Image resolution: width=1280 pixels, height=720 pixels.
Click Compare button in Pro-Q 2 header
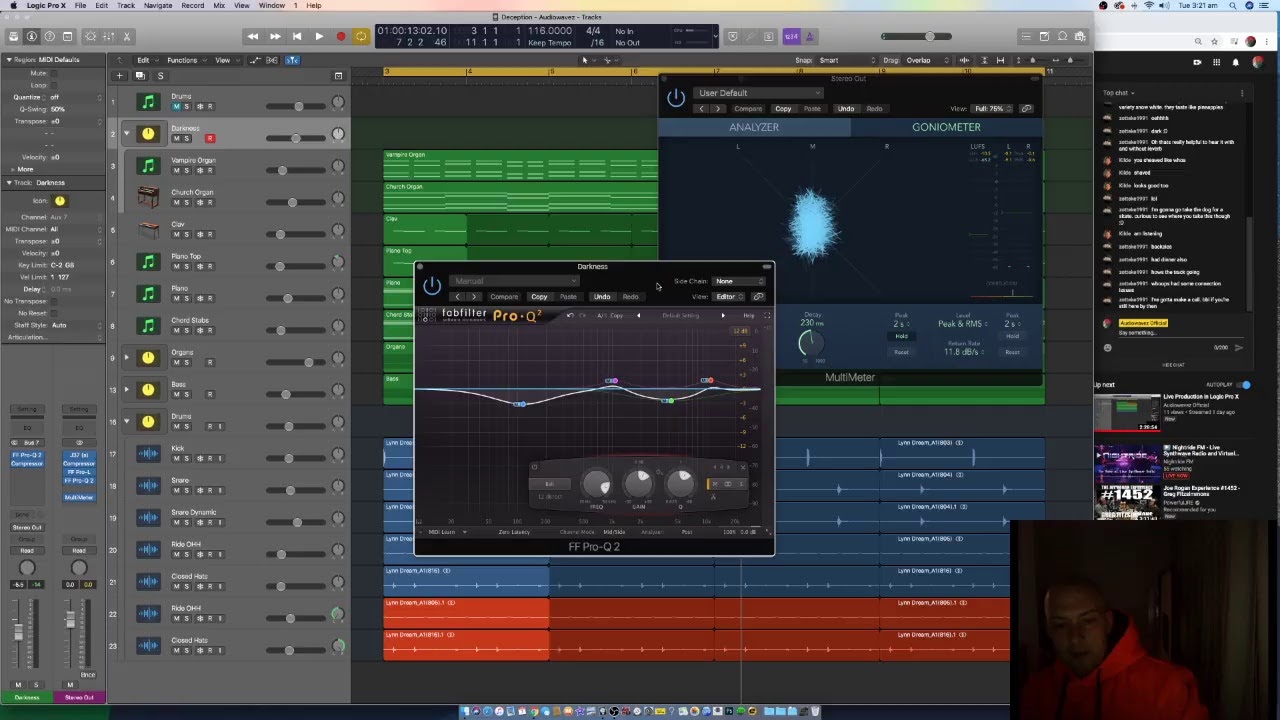coord(504,297)
